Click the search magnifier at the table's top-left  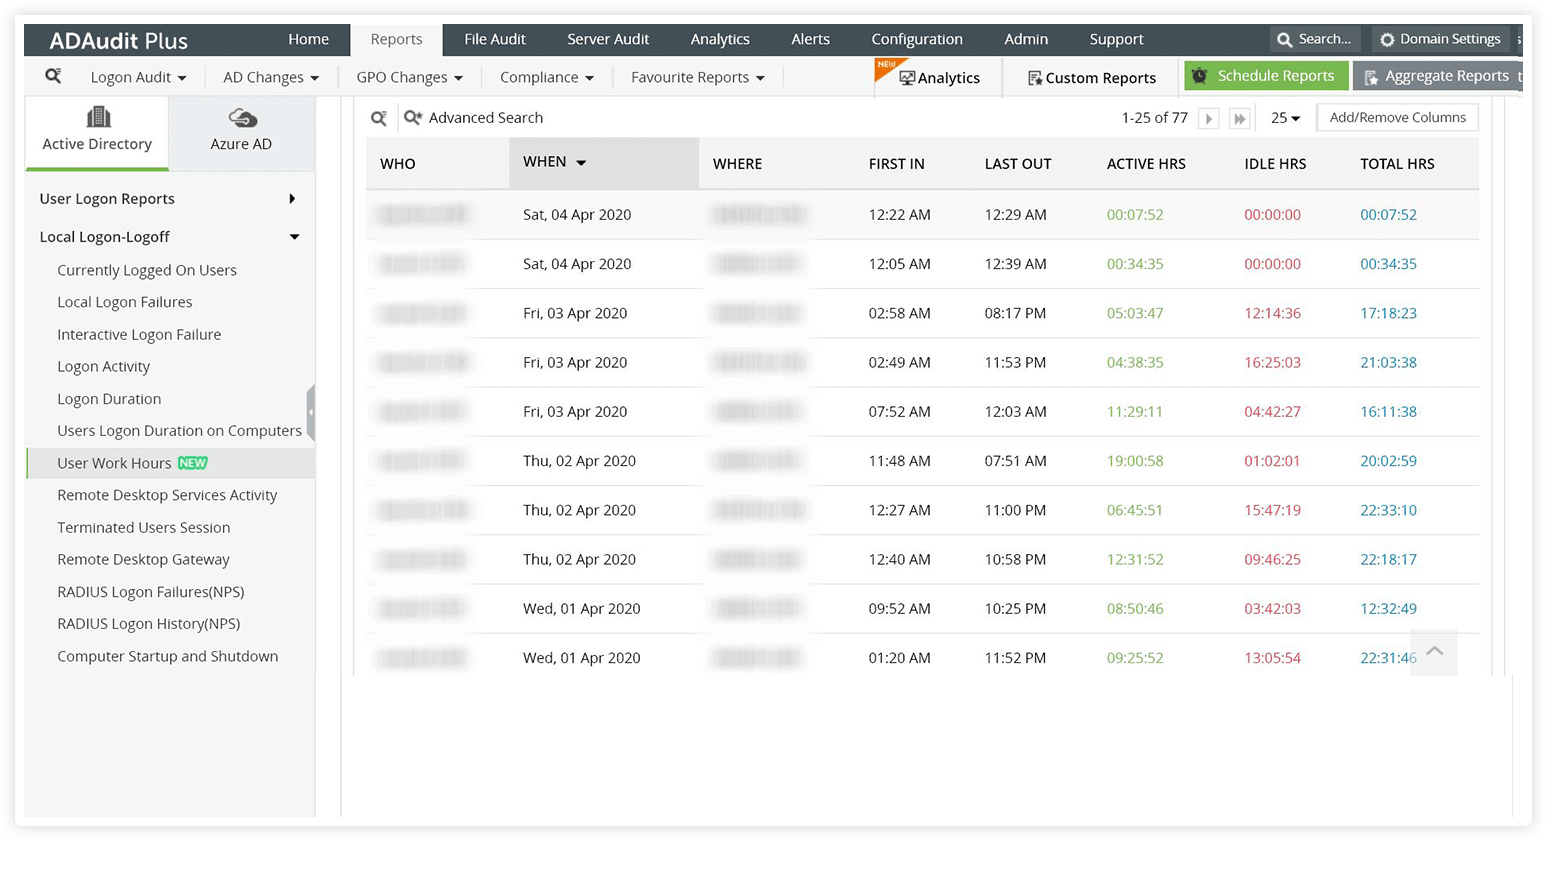pos(378,117)
